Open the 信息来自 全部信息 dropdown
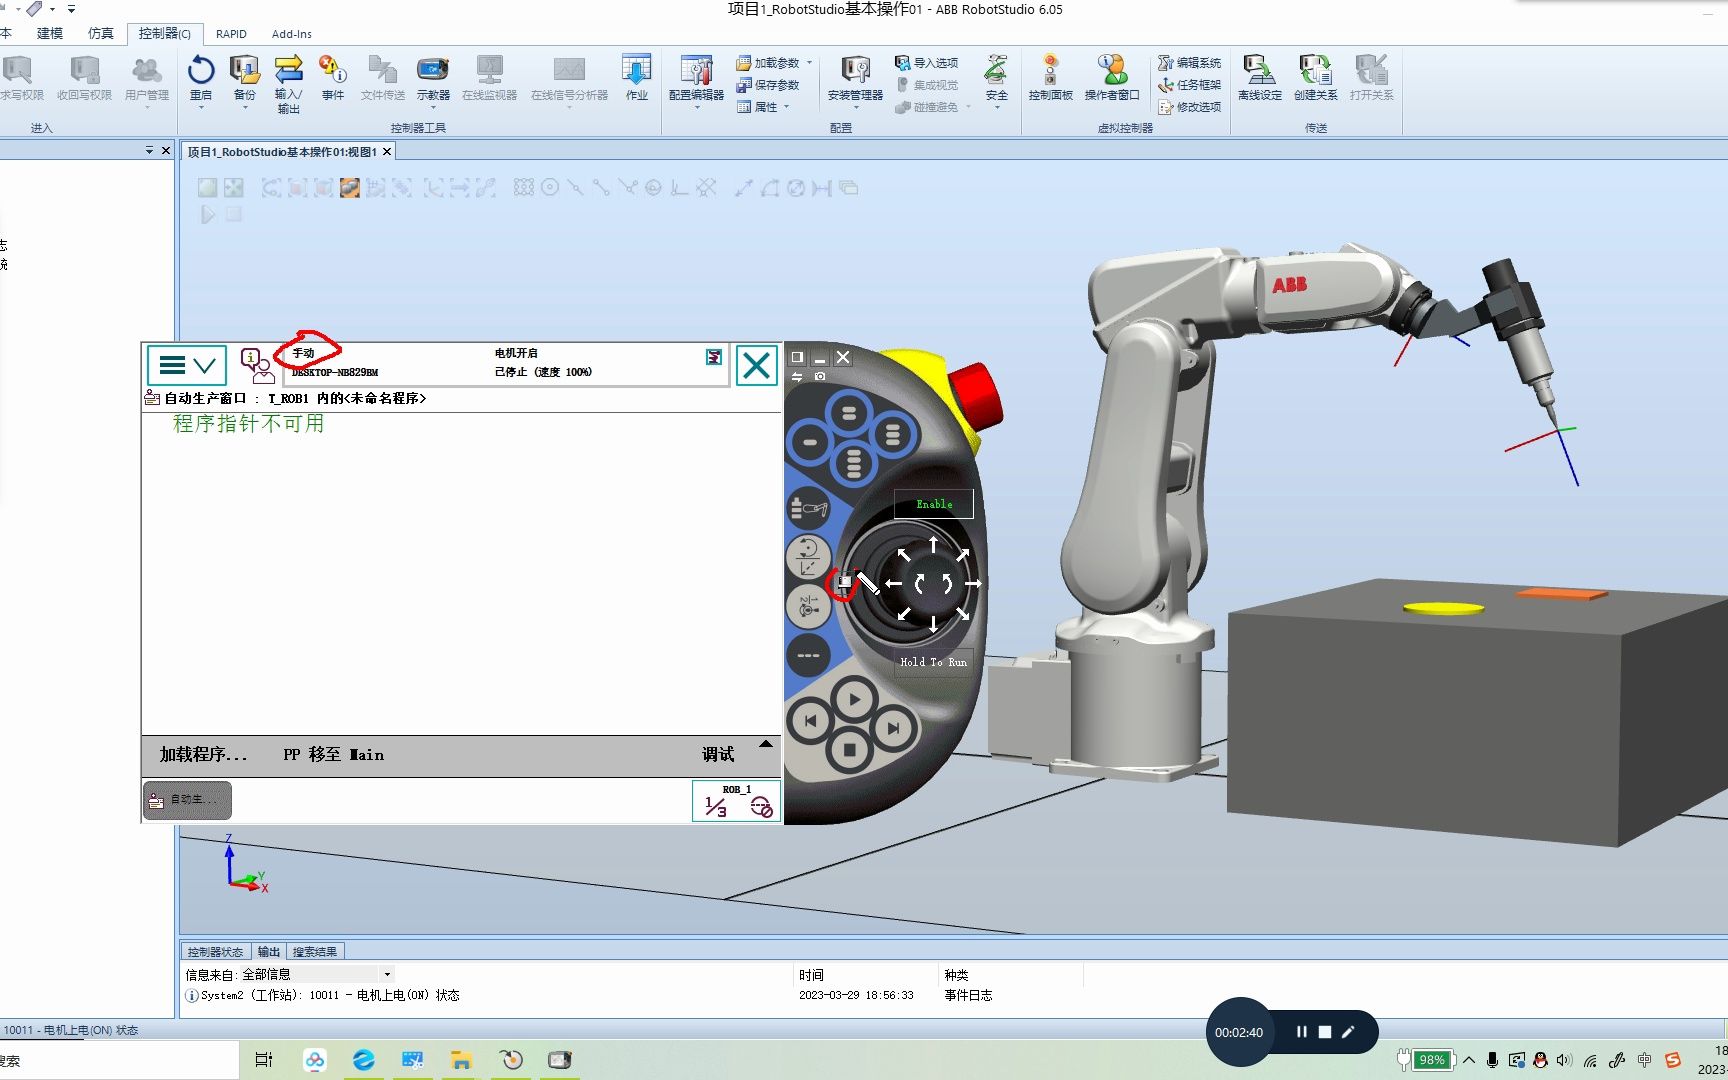The image size is (1728, 1080). pyautogui.click(x=387, y=974)
